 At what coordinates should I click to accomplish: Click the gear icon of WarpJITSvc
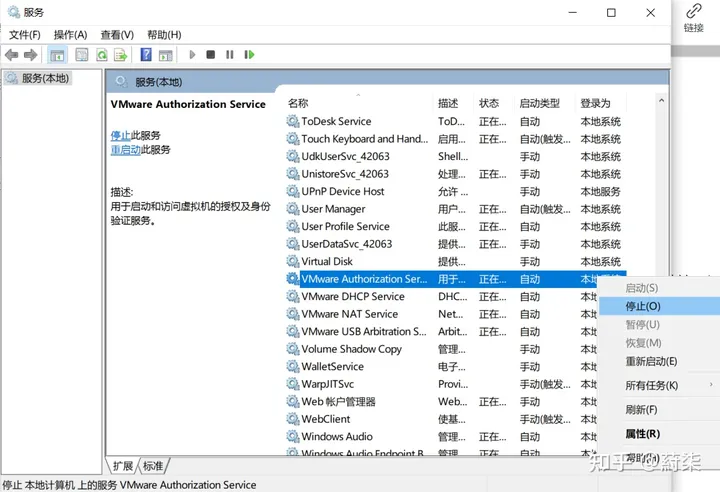(x=293, y=384)
